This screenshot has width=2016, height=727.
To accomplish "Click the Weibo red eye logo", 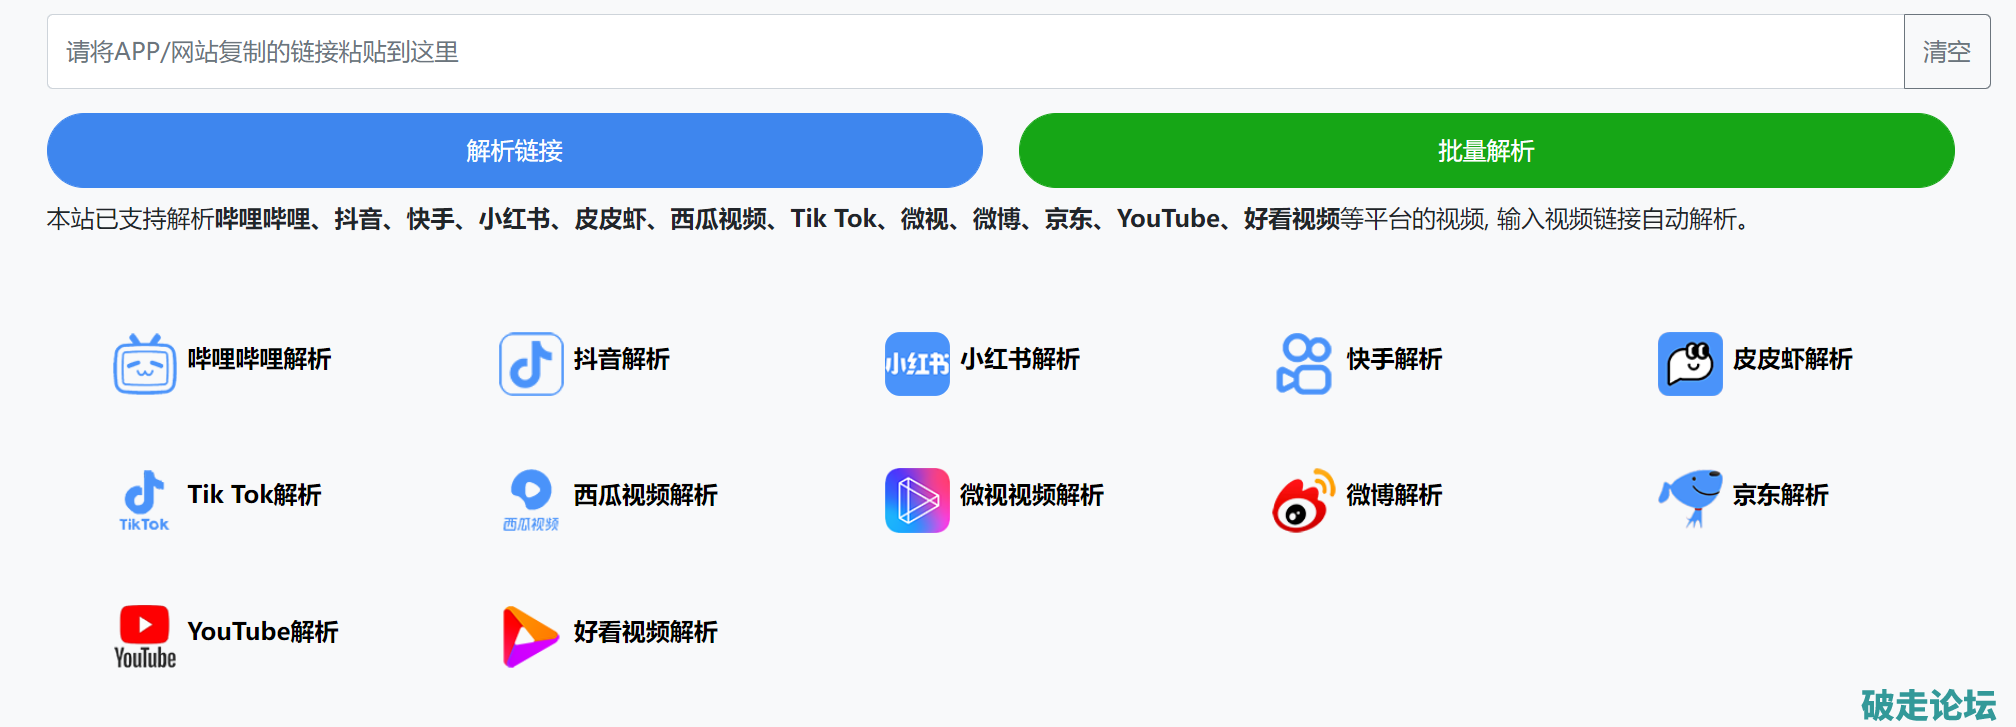I will tap(1303, 500).
